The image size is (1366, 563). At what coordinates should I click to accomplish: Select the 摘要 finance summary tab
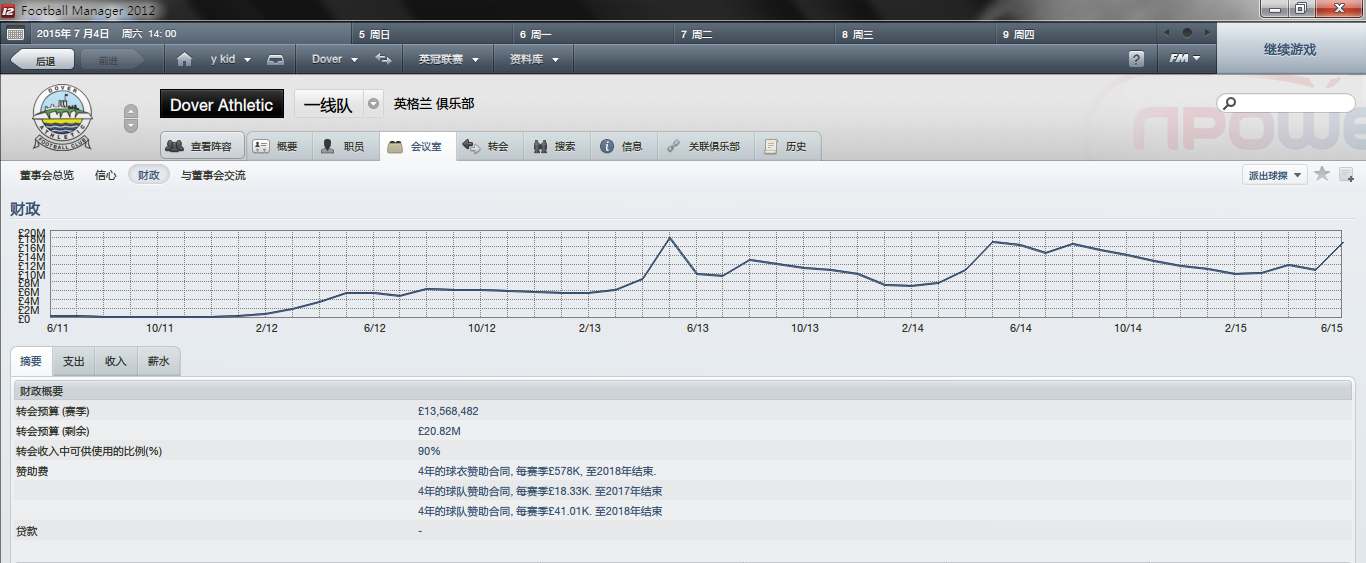pos(31,361)
